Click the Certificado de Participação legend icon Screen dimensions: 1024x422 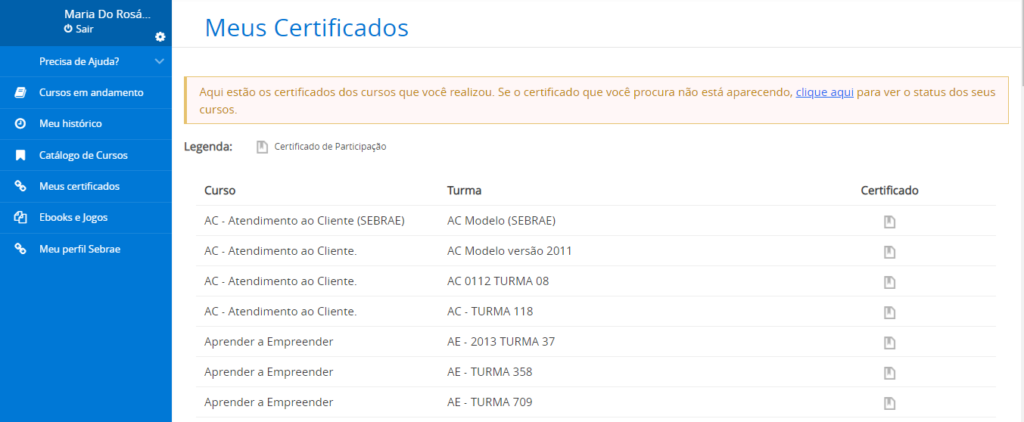(x=262, y=147)
